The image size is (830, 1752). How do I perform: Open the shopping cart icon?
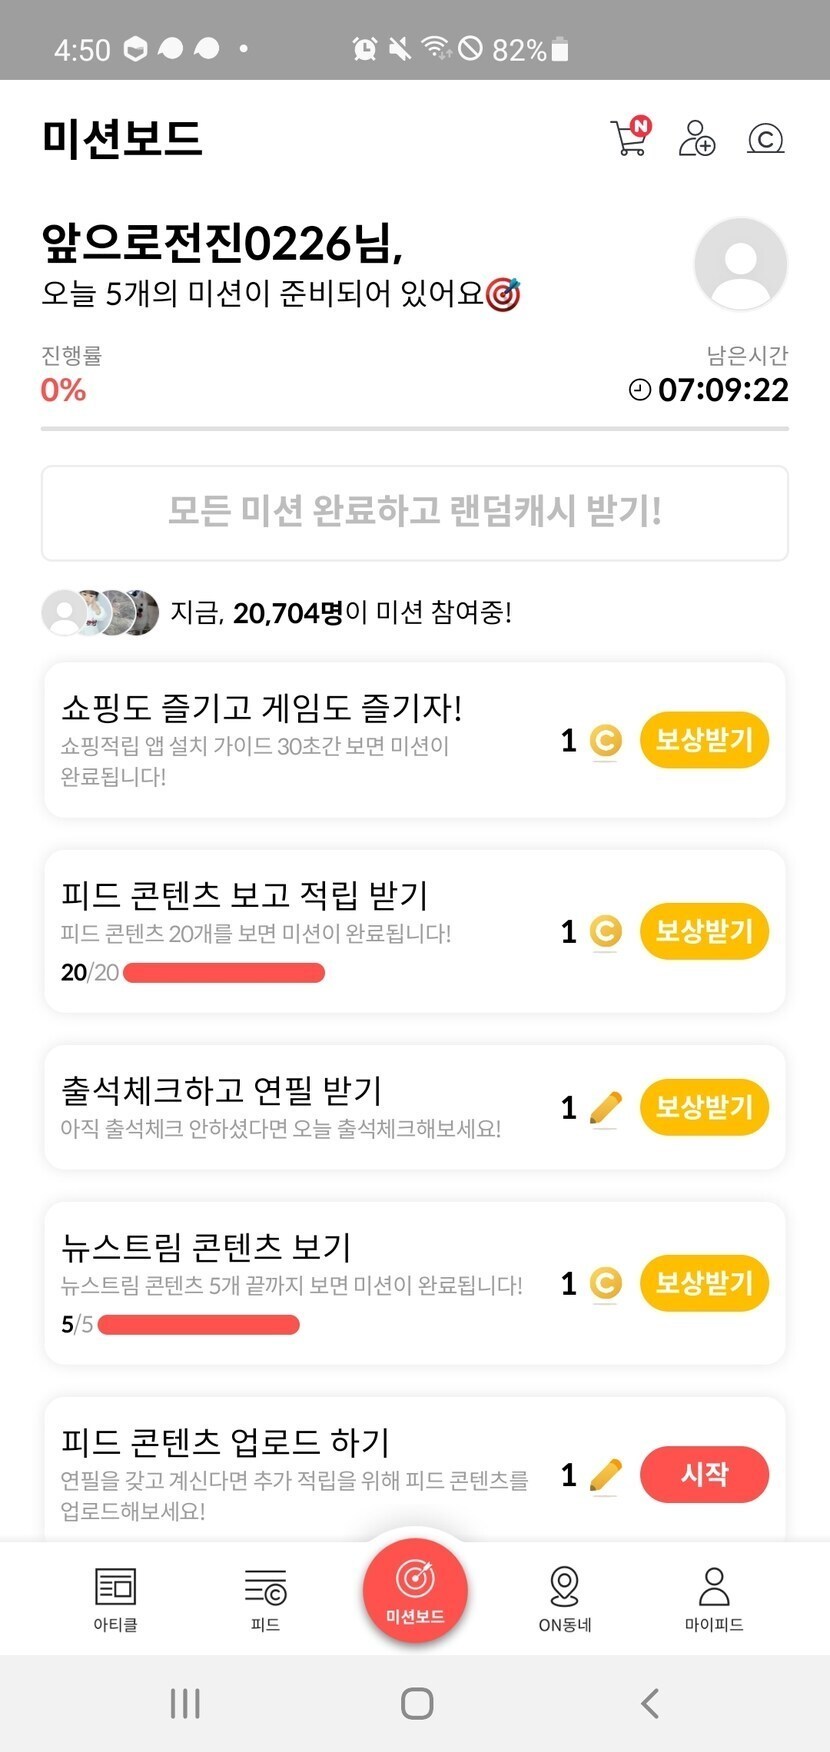629,138
